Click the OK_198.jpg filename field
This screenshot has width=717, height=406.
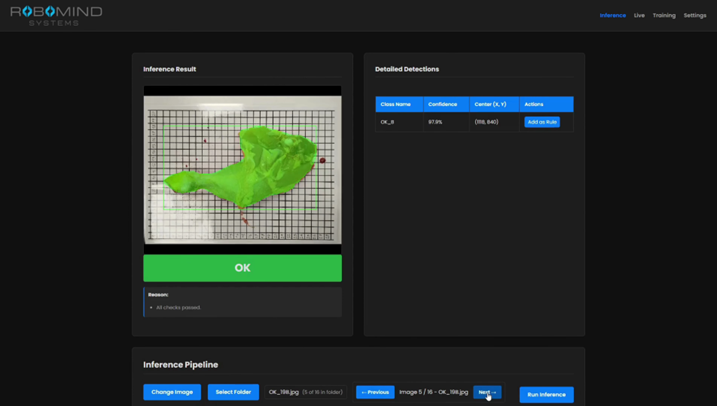tap(305, 392)
